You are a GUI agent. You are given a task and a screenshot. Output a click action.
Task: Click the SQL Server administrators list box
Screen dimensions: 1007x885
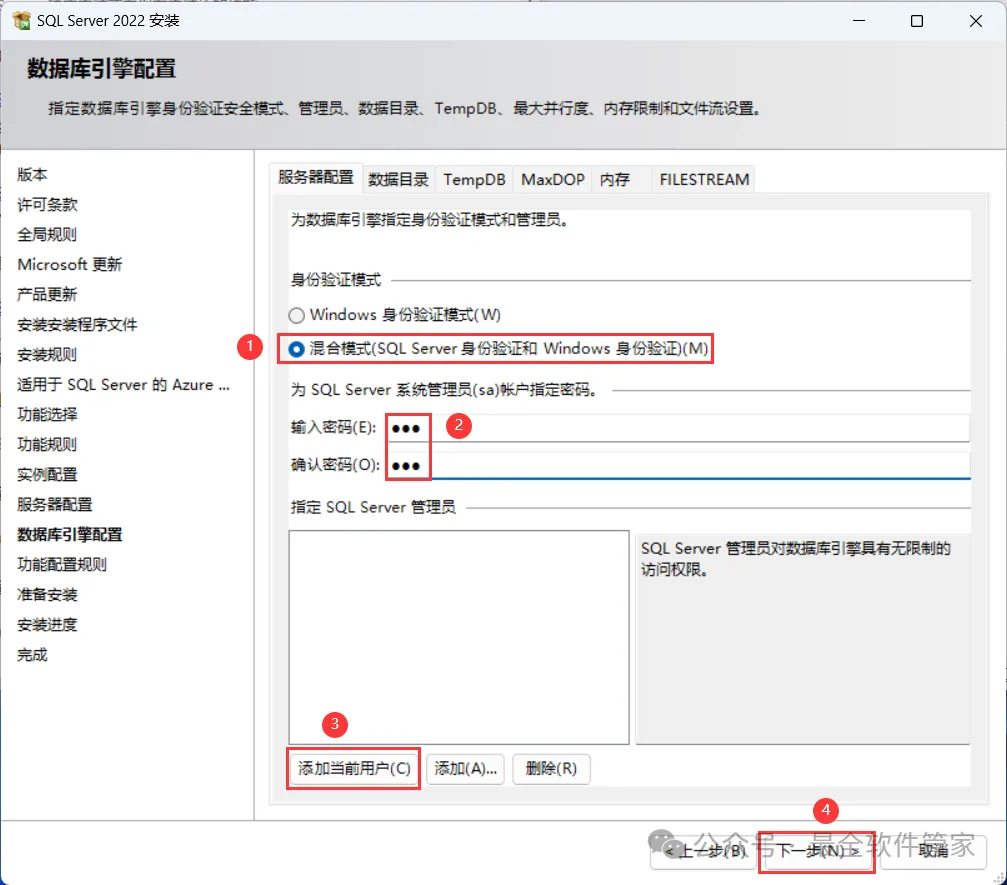pos(459,637)
